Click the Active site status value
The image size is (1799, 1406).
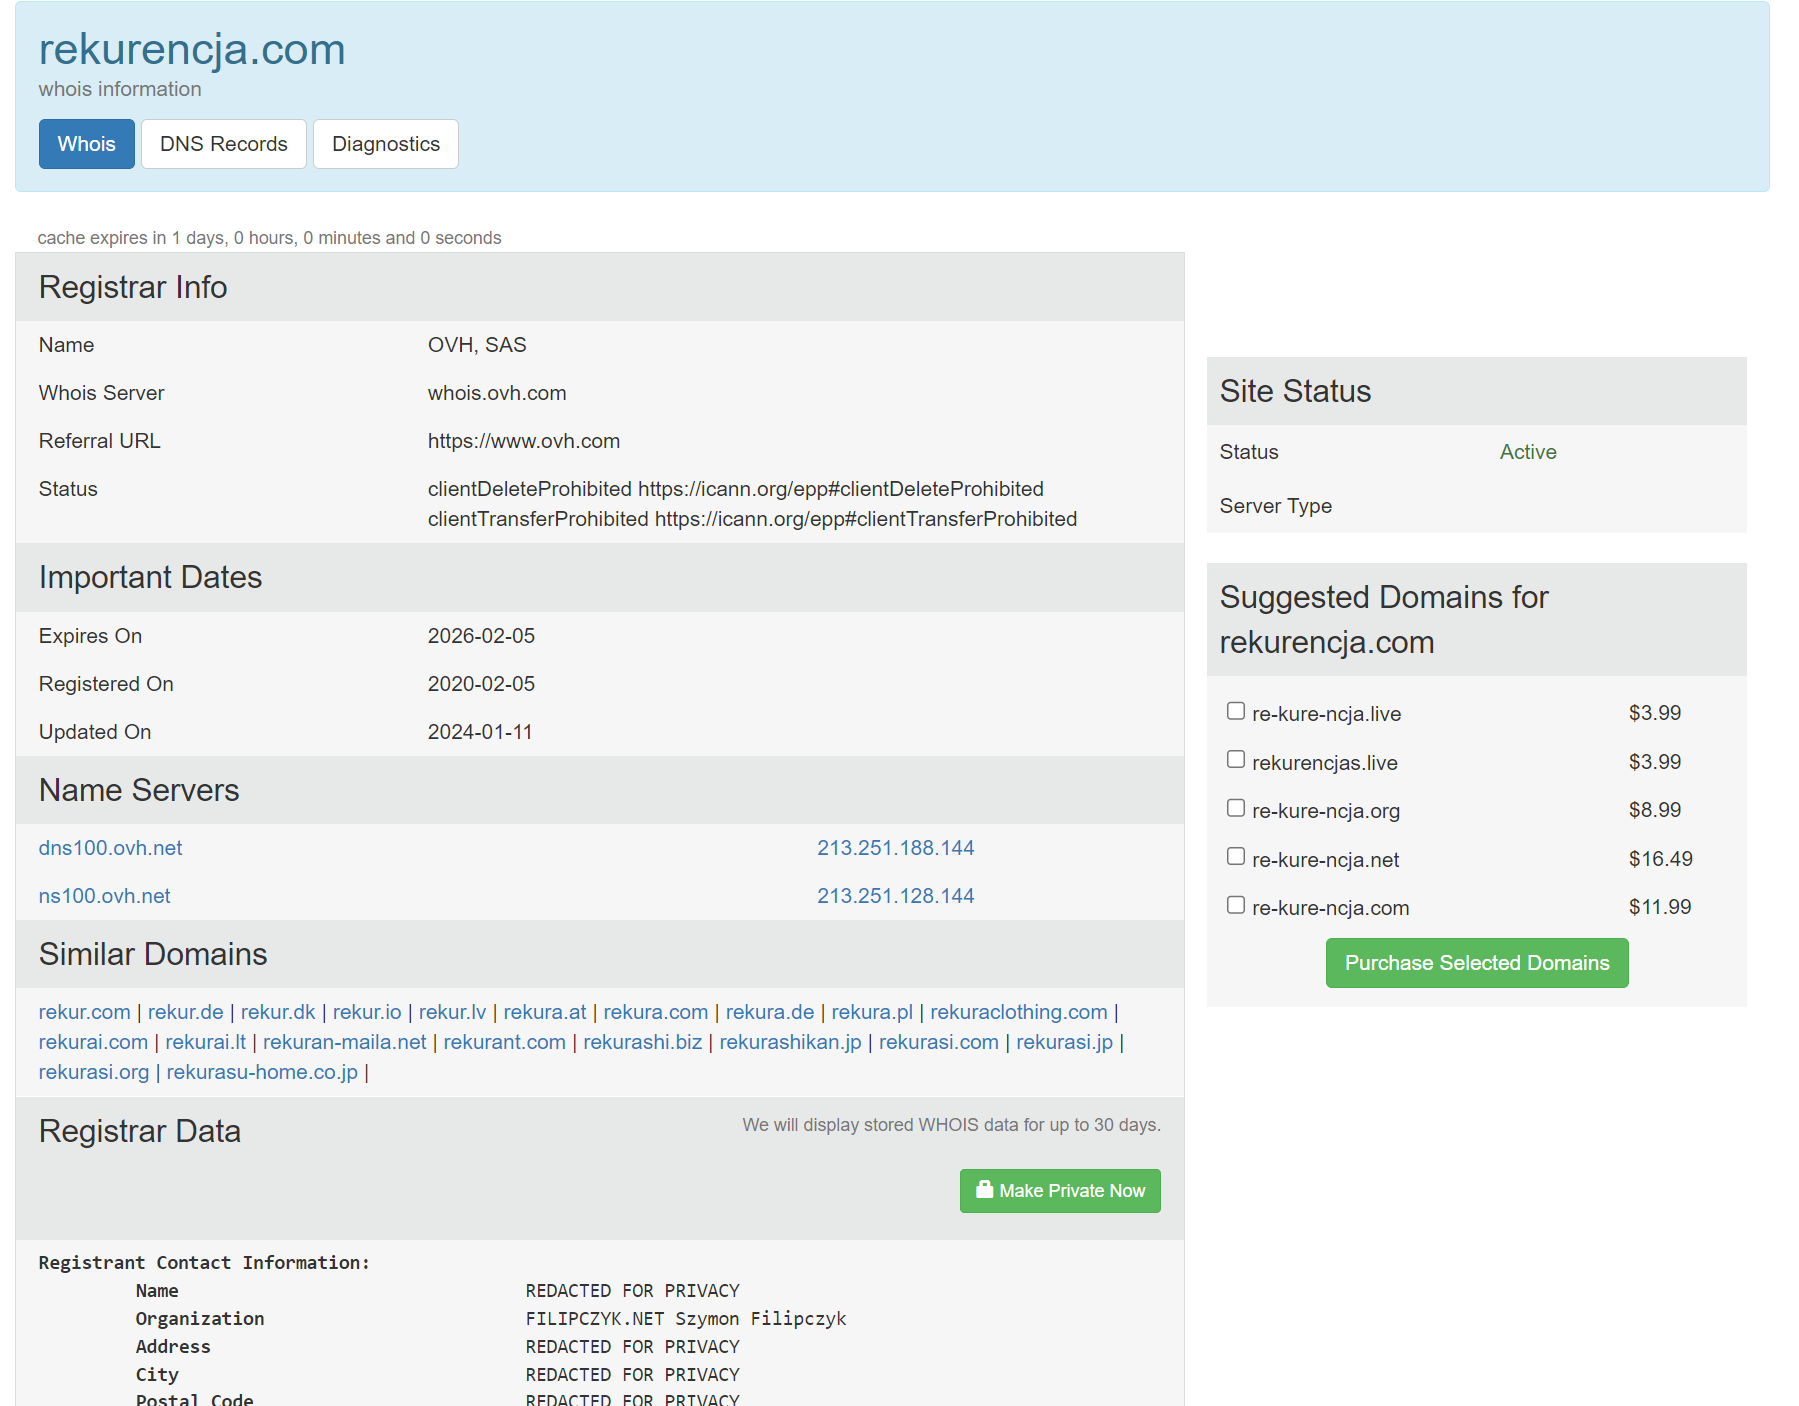(x=1528, y=452)
